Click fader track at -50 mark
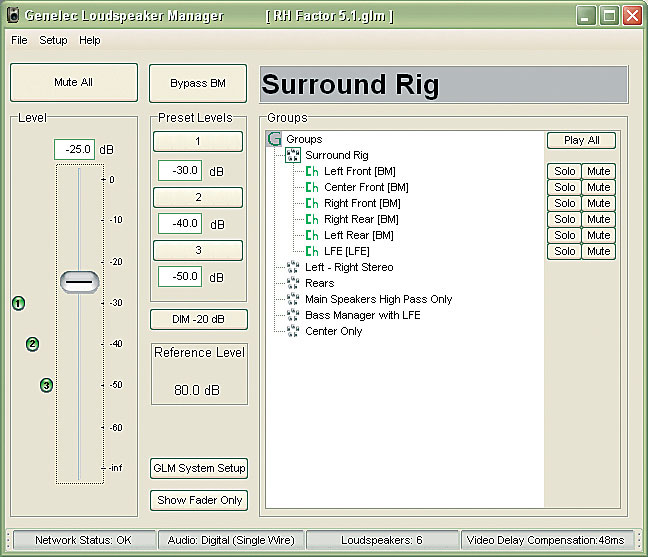648x557 pixels. [x=79, y=385]
